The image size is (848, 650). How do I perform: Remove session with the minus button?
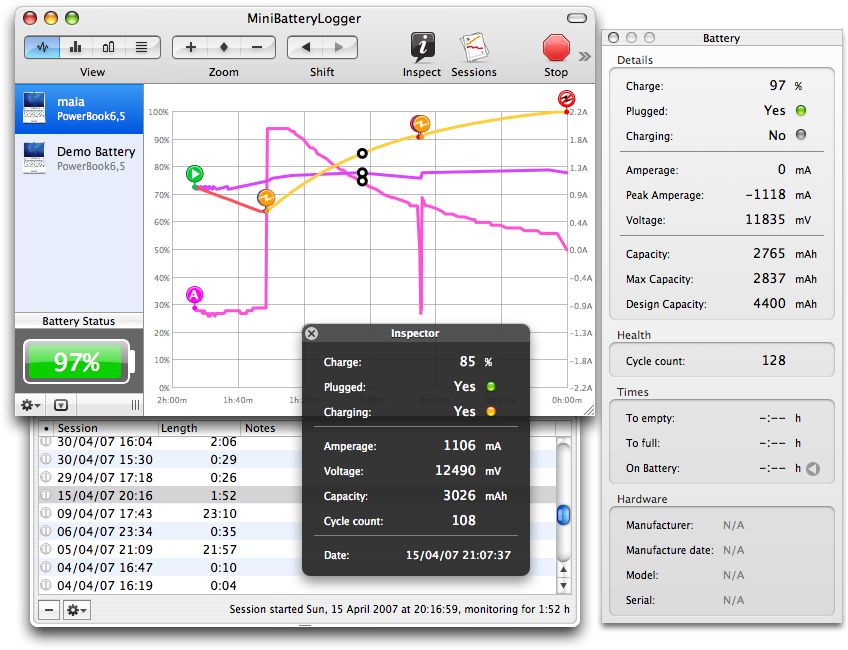[x=48, y=609]
